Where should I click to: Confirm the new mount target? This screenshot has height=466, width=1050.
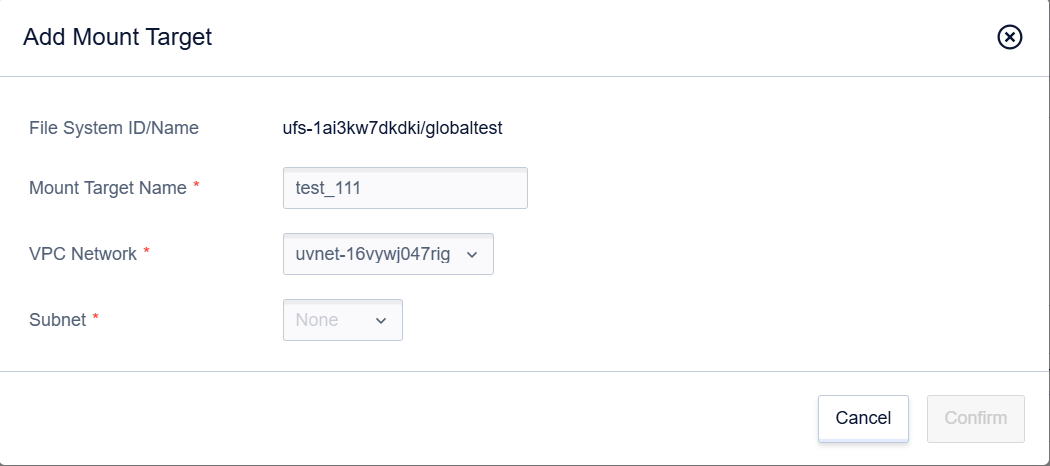coord(976,418)
